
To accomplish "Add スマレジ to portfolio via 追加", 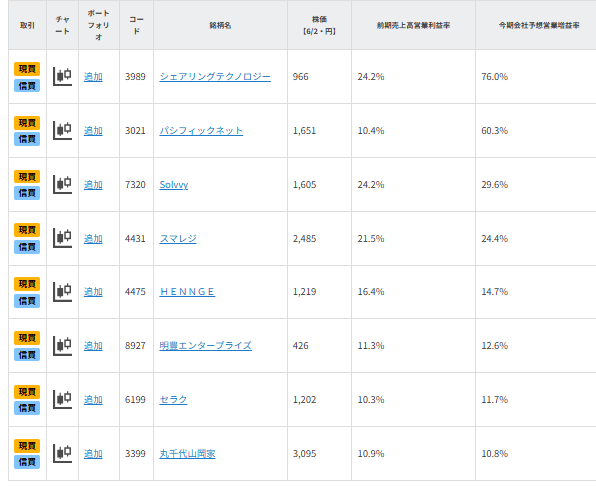I will pyautogui.click(x=93, y=239).
